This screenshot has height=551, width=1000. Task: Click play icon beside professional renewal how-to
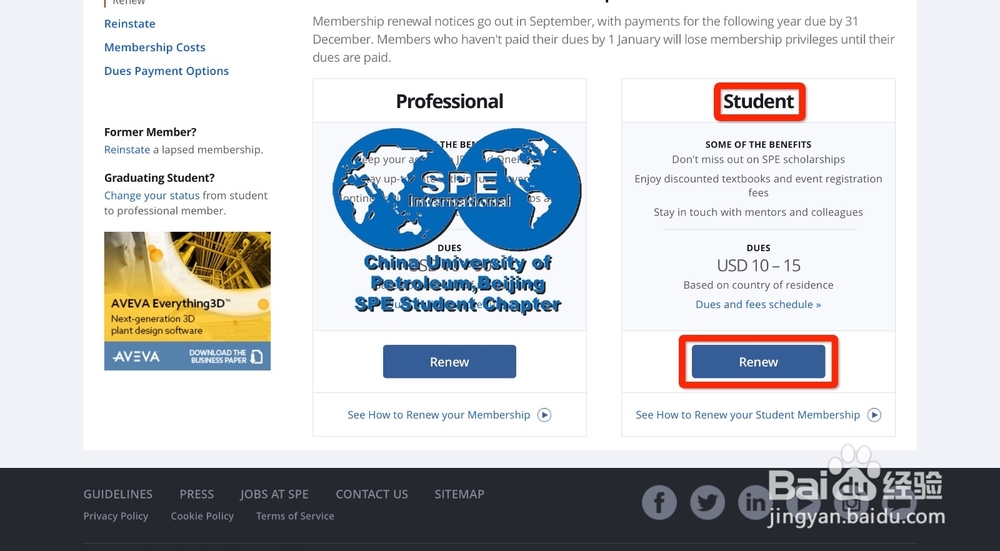coord(545,415)
